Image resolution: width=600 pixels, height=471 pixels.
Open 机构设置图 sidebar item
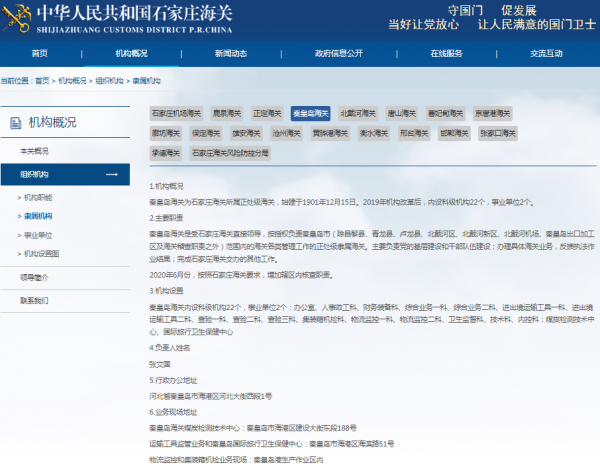[41, 253]
